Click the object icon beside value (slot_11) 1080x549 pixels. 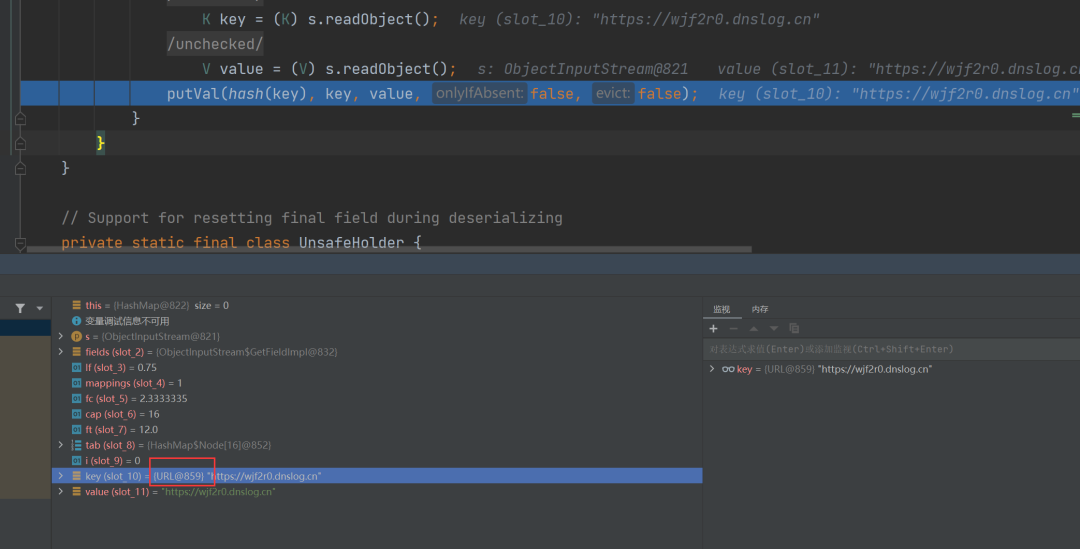click(76, 492)
